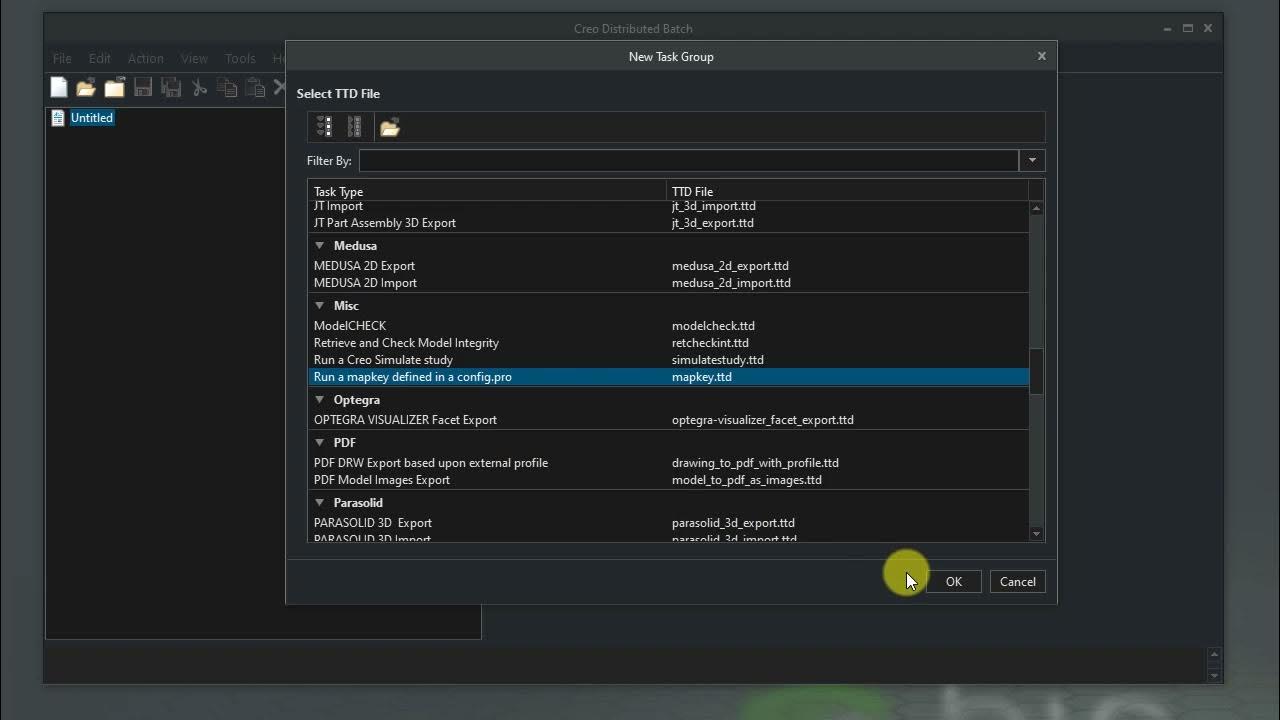The width and height of the screenshot is (1280, 720).
Task: Click the medusa_2d_import.ttd file cell
Action: [x=731, y=283]
